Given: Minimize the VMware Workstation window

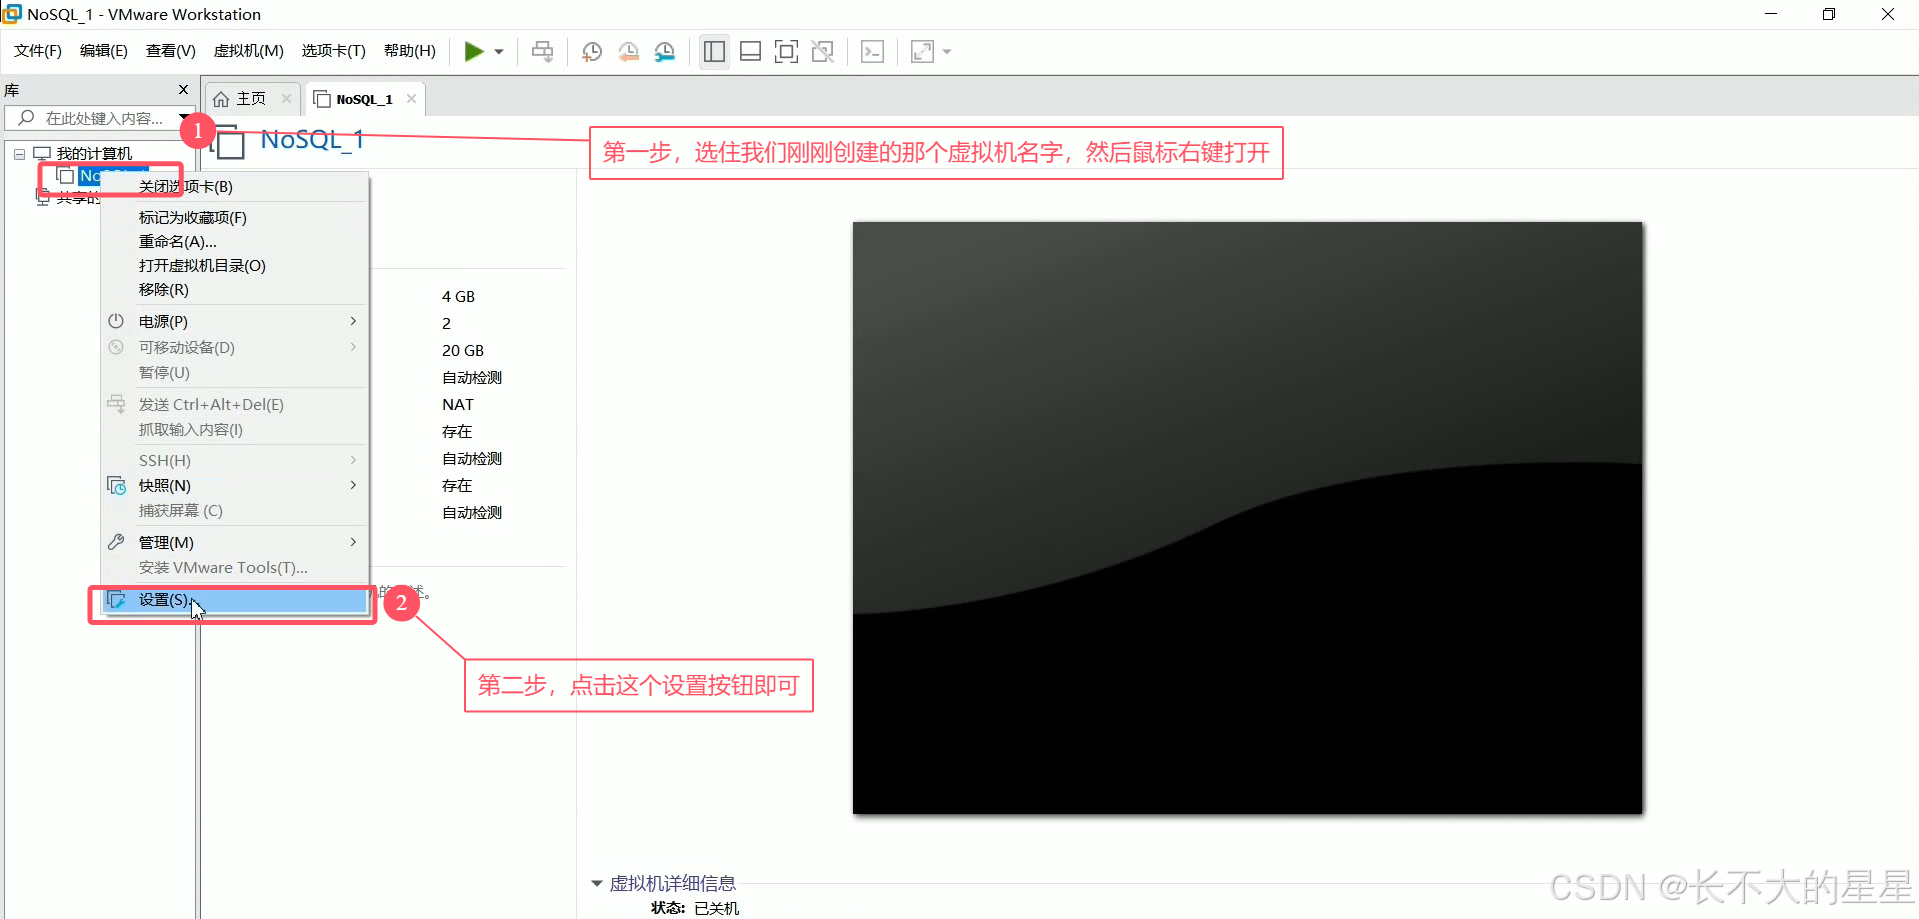Looking at the screenshot, I should 1771,14.
